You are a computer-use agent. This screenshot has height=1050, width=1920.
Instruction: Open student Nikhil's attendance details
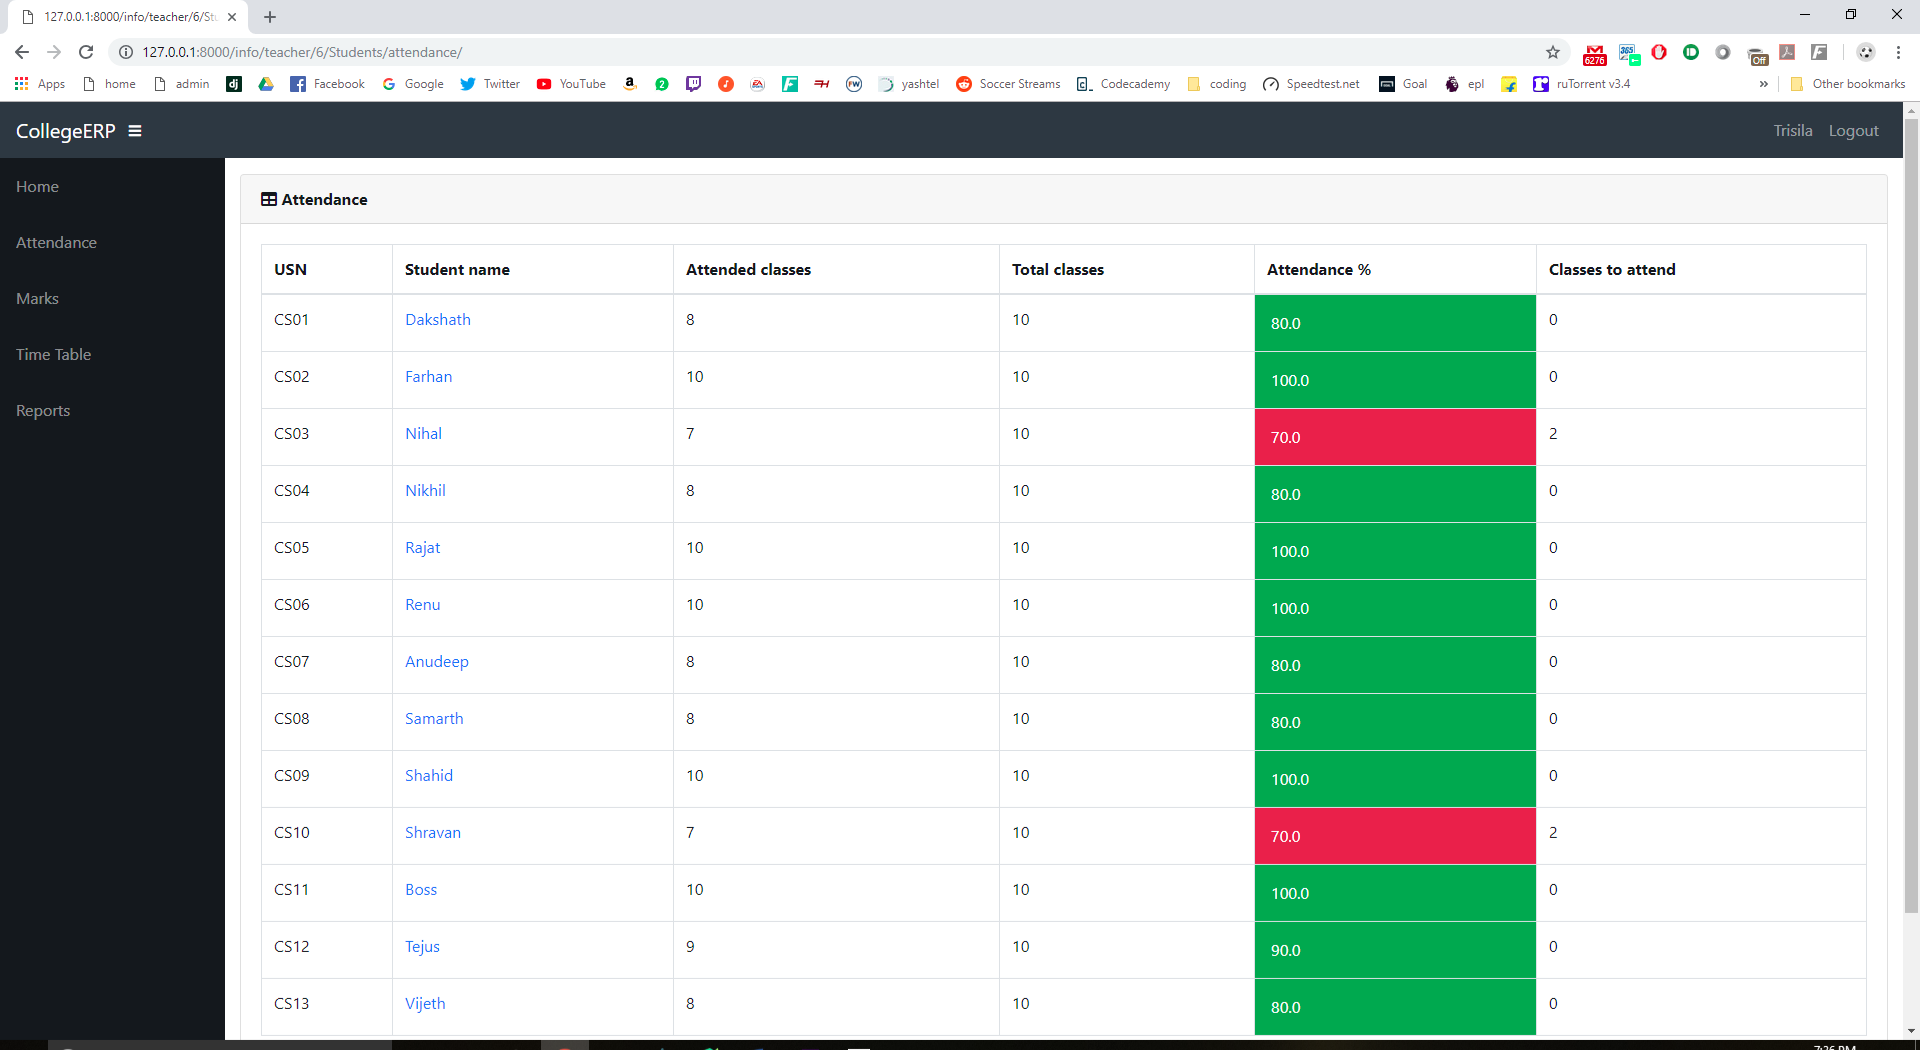[x=425, y=491]
